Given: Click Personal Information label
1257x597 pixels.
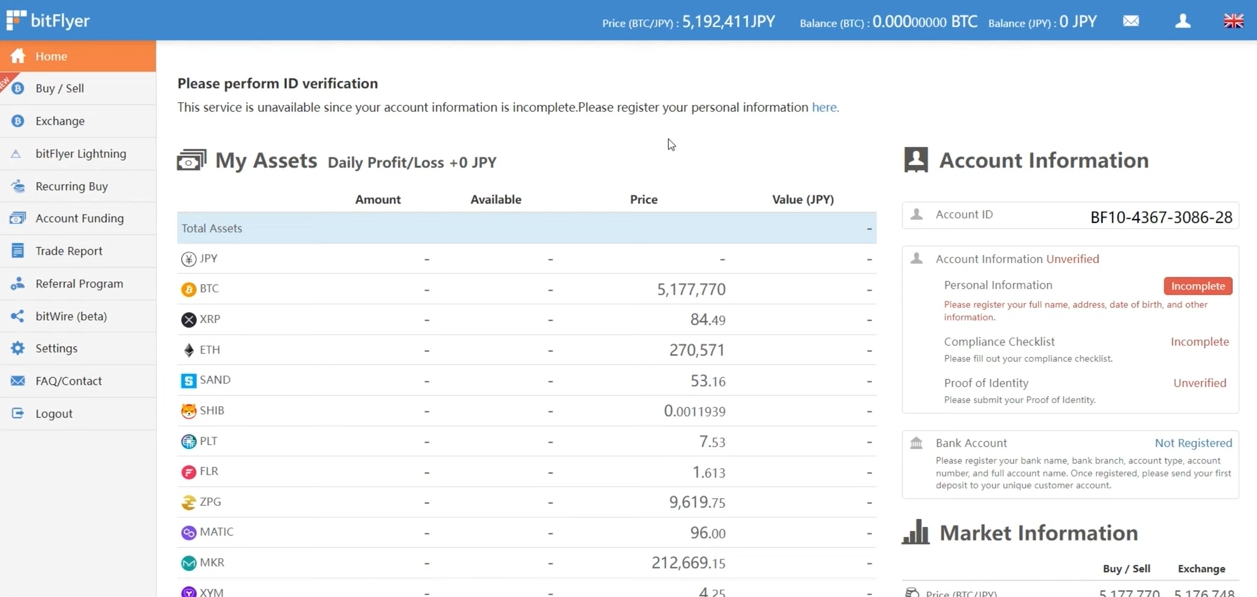Looking at the screenshot, I should tap(998, 285).
